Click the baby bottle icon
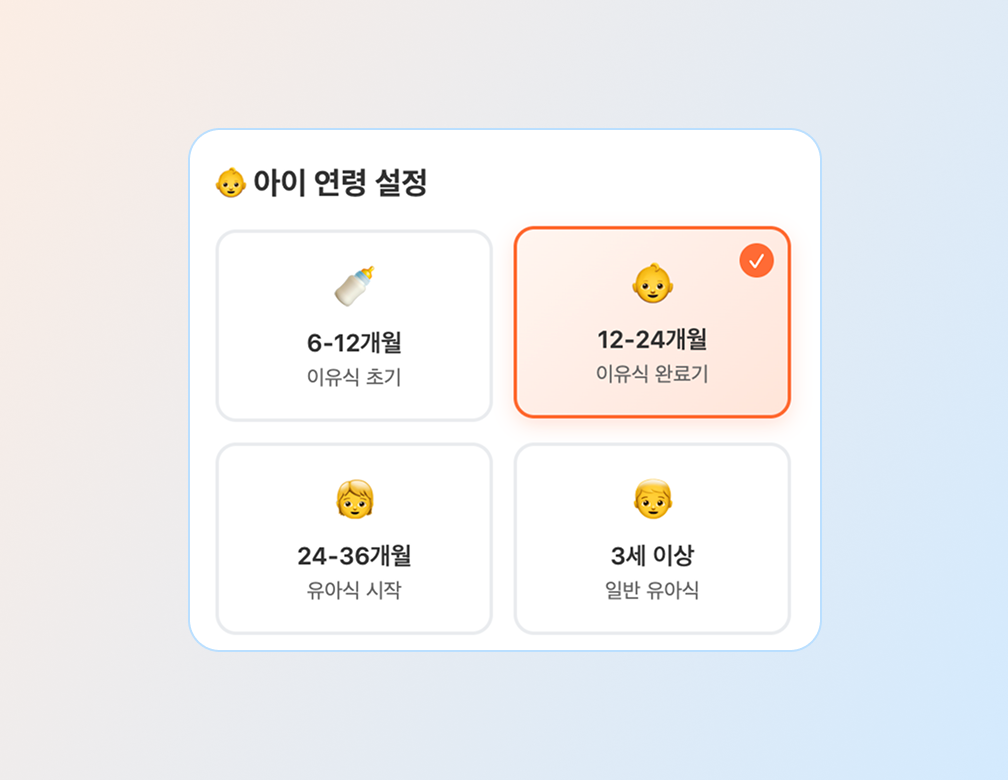Screen dimensions: 1008x780 pos(354,286)
